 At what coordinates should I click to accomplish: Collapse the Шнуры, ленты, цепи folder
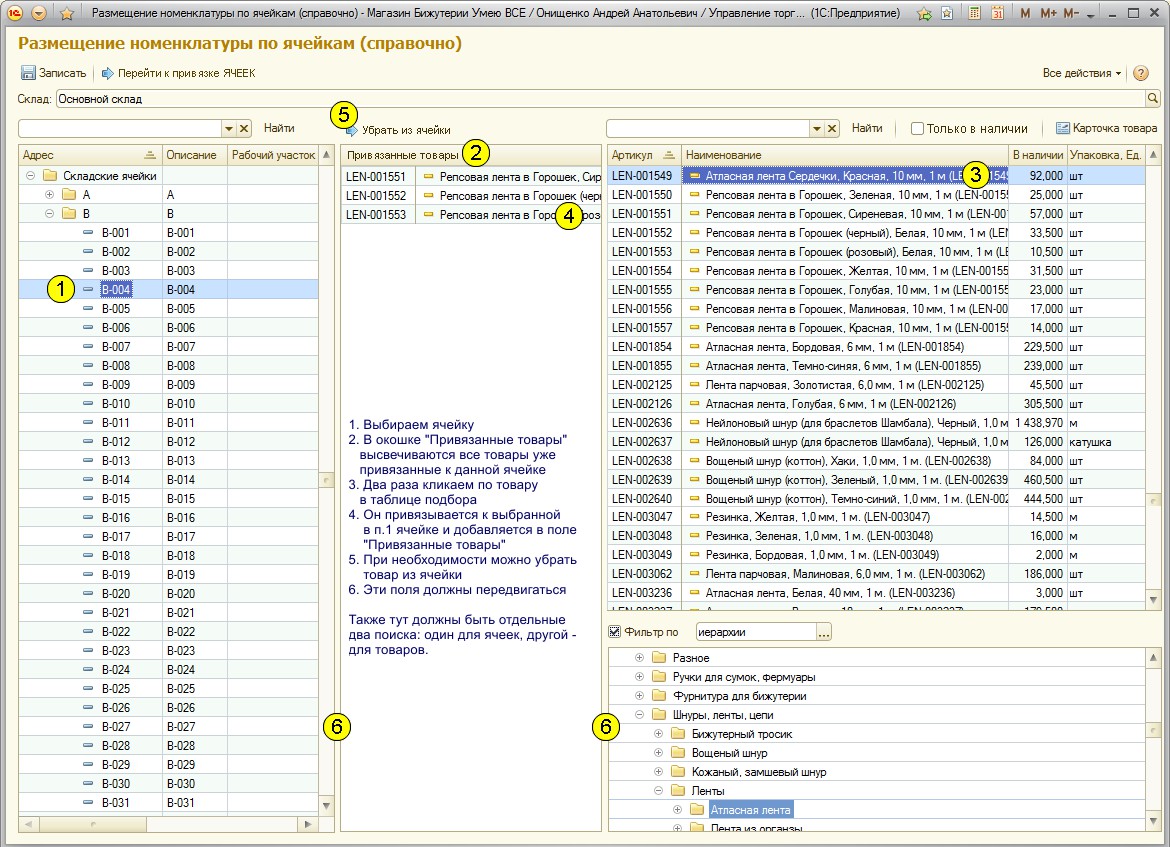(x=640, y=715)
